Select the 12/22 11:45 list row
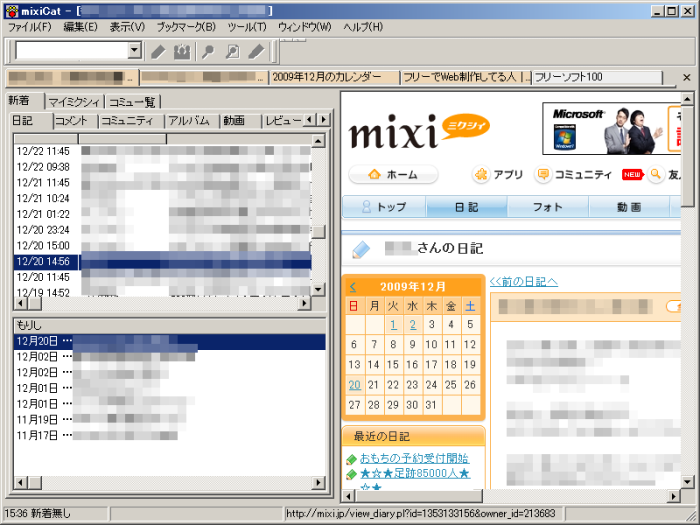700x525 pixels. coord(162,151)
